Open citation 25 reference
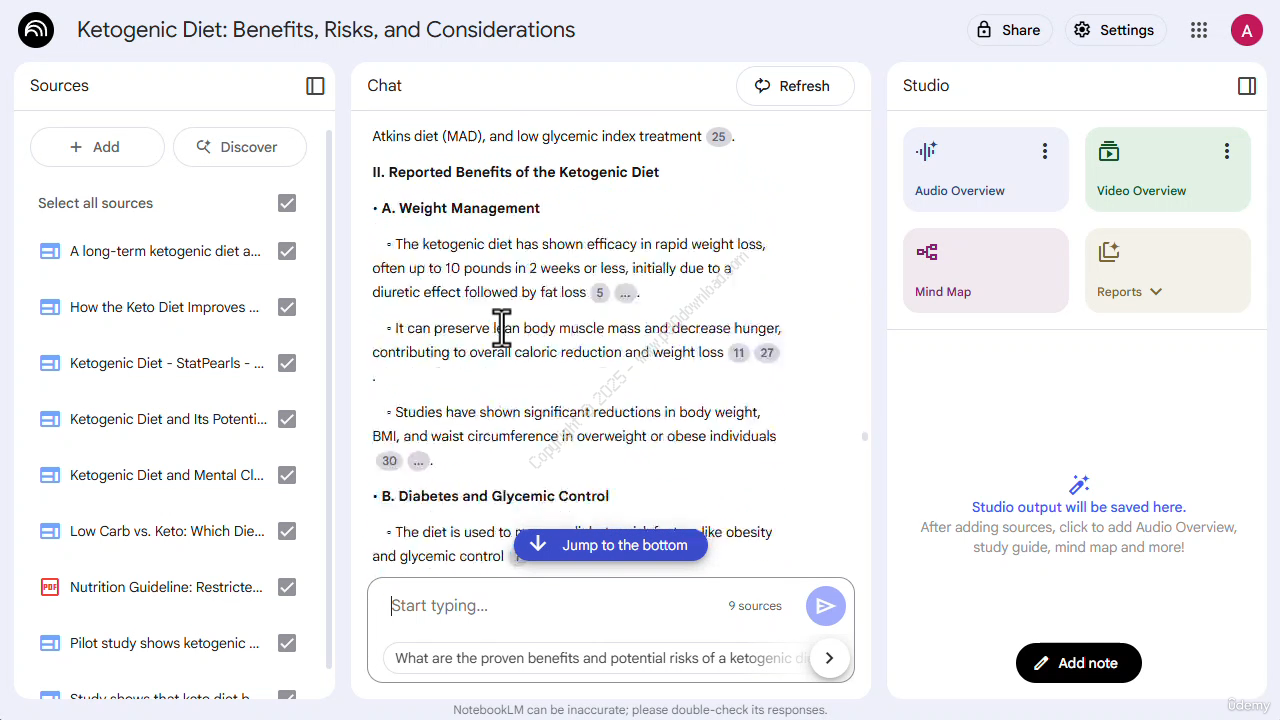The height and width of the screenshot is (720, 1280). [x=719, y=137]
